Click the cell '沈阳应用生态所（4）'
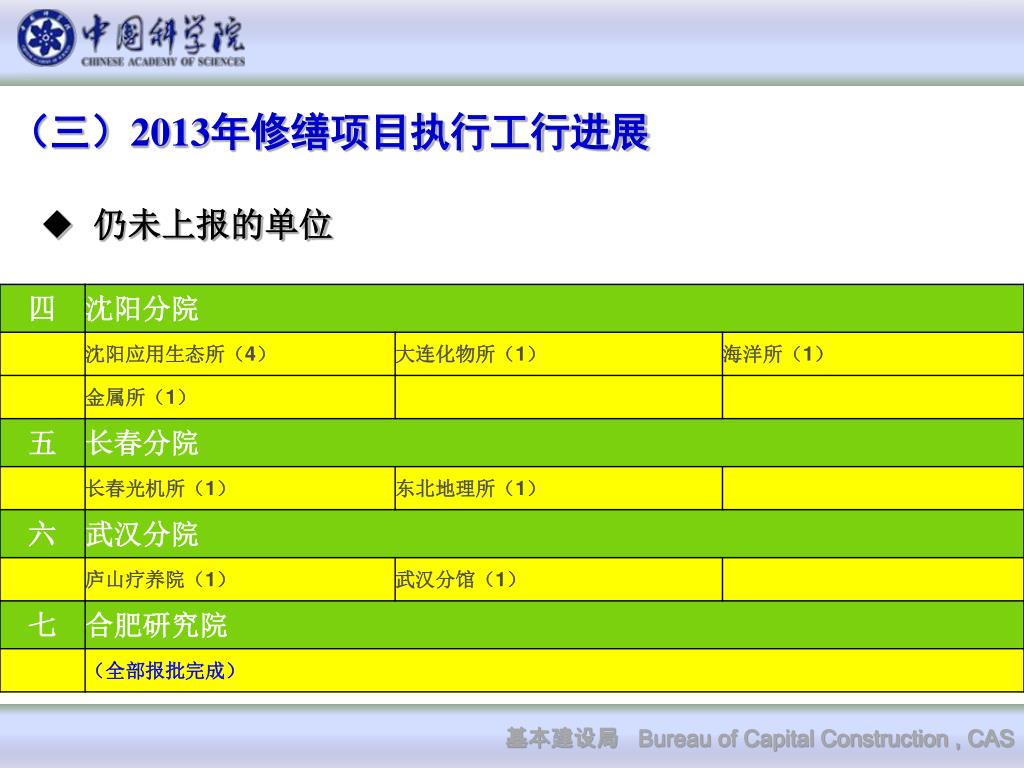The image size is (1024, 768). 240,353
